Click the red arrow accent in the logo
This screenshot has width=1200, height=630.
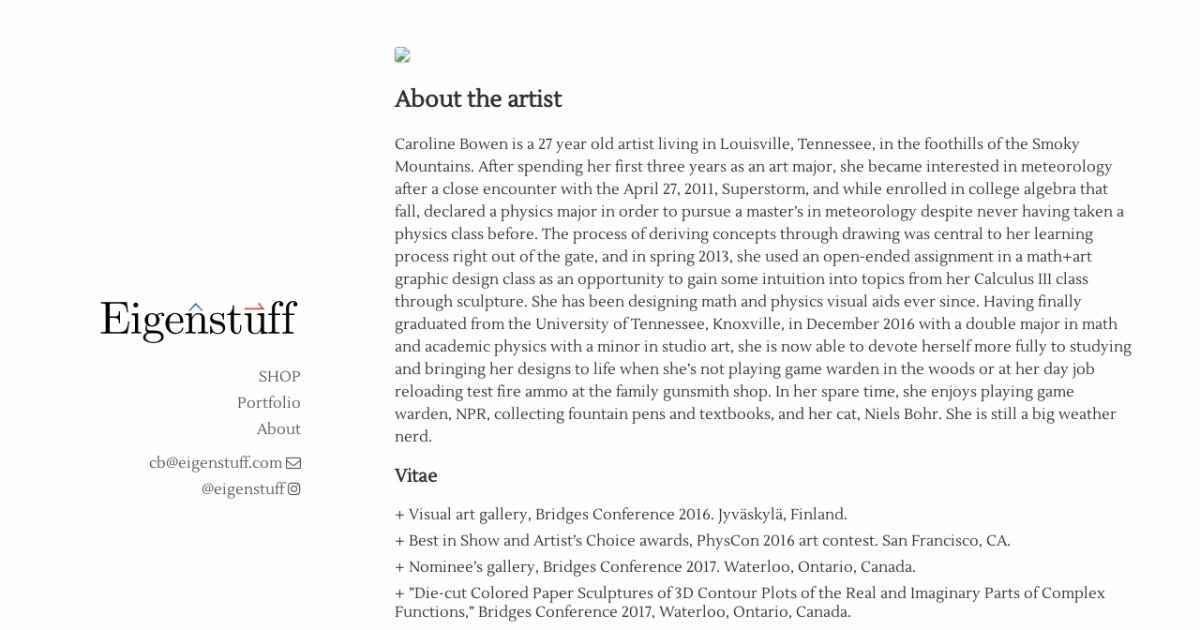click(254, 306)
